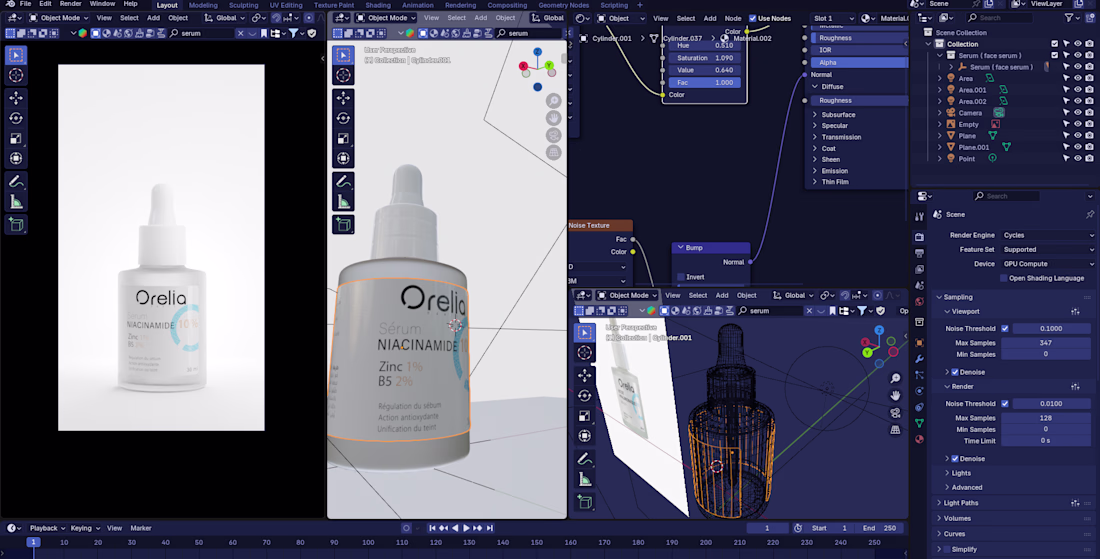Click the zoom magnifier in the label close-up viewport

tap(554, 101)
